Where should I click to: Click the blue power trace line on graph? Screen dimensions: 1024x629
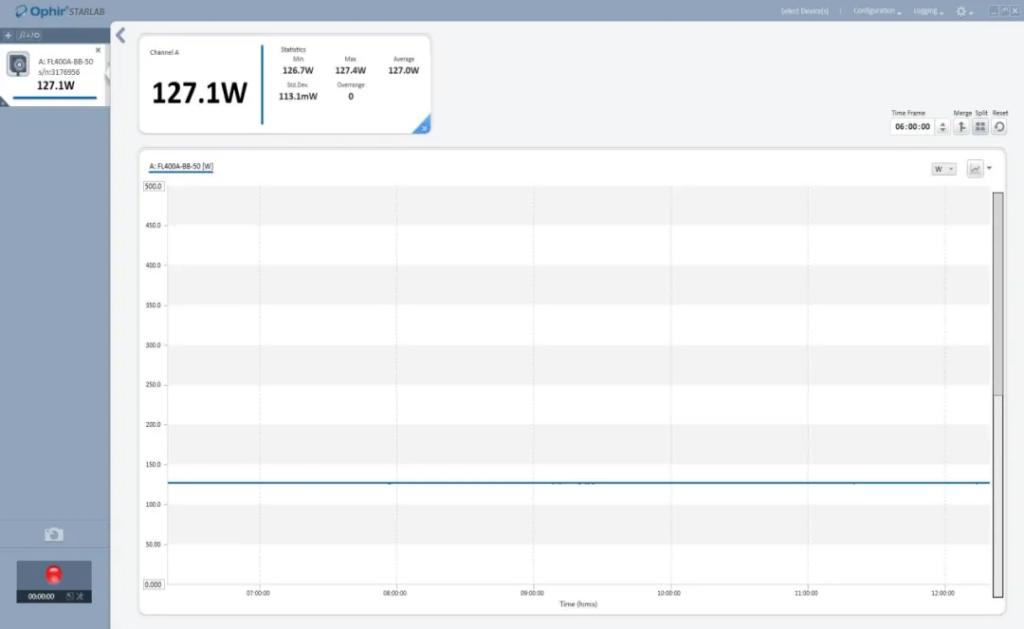click(579, 483)
